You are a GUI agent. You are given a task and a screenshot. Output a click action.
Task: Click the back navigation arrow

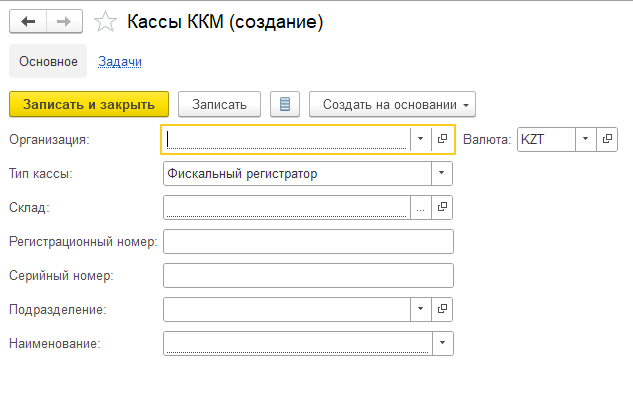[x=28, y=21]
